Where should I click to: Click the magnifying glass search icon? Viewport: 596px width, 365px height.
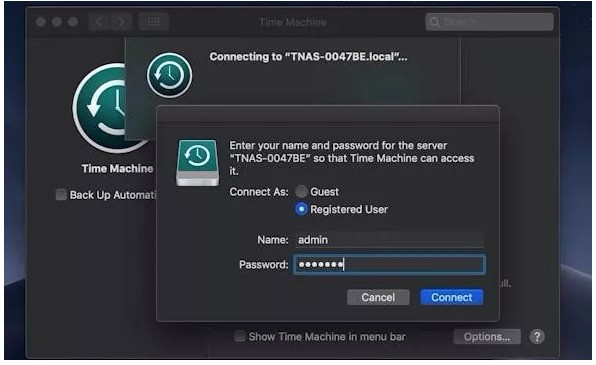[x=434, y=22]
